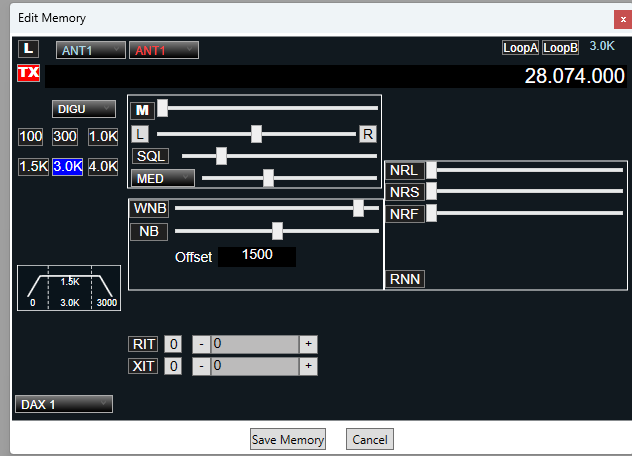Toggle the WNB noise blanker
The image size is (632, 456).
[x=149, y=208]
